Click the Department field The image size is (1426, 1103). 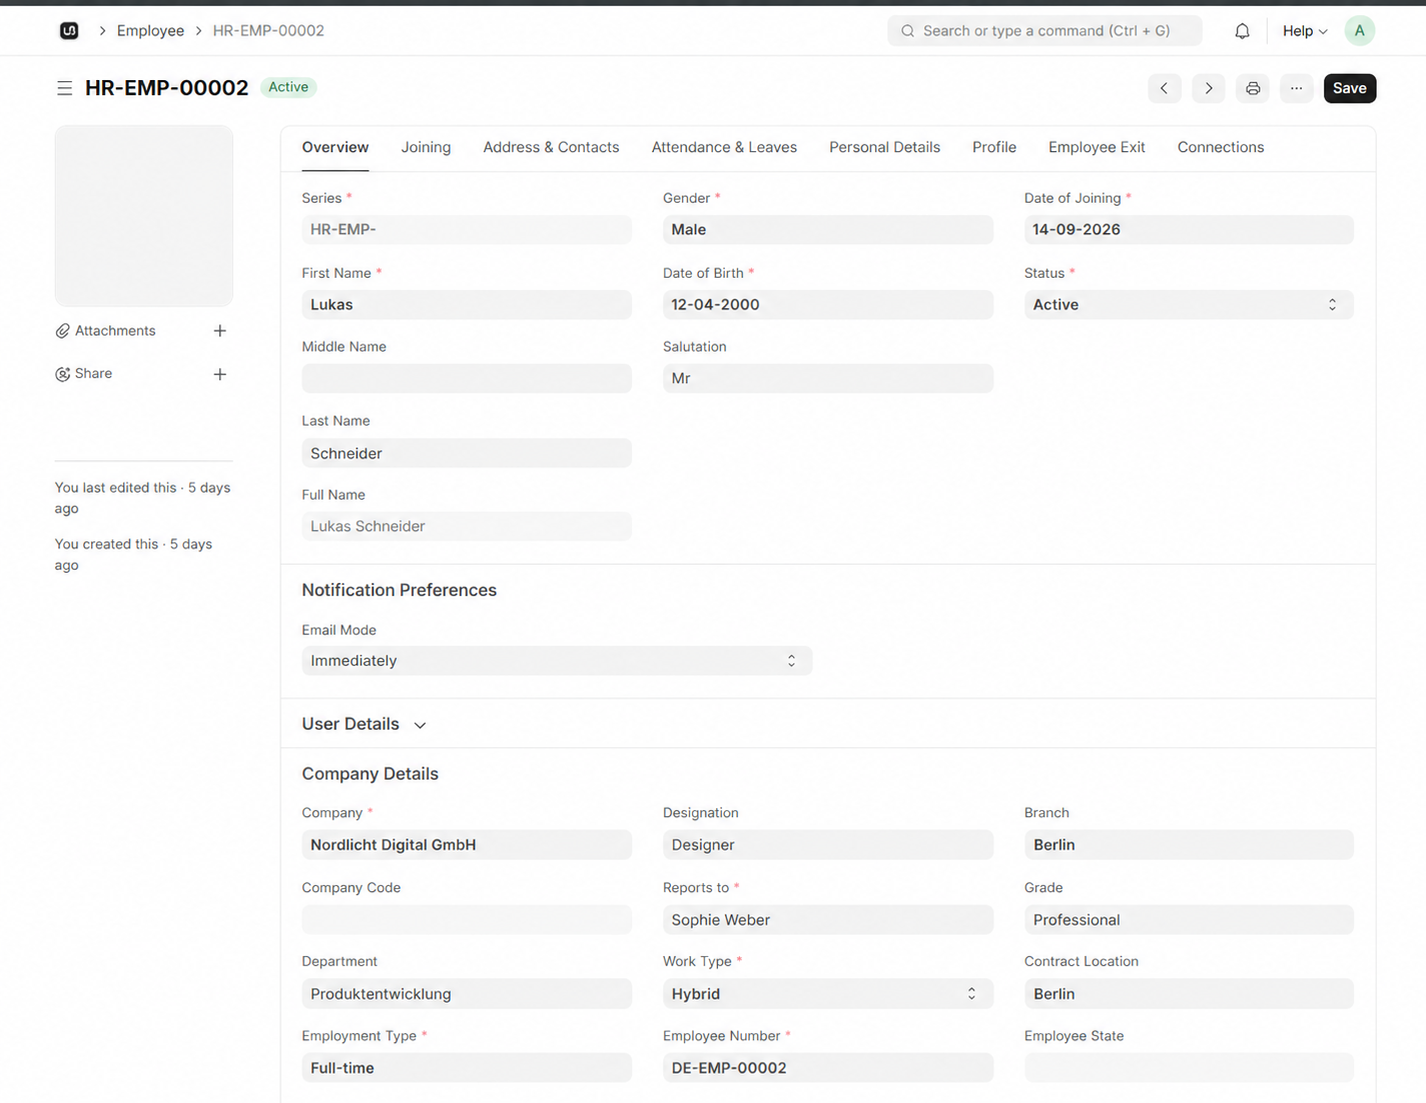pos(466,994)
